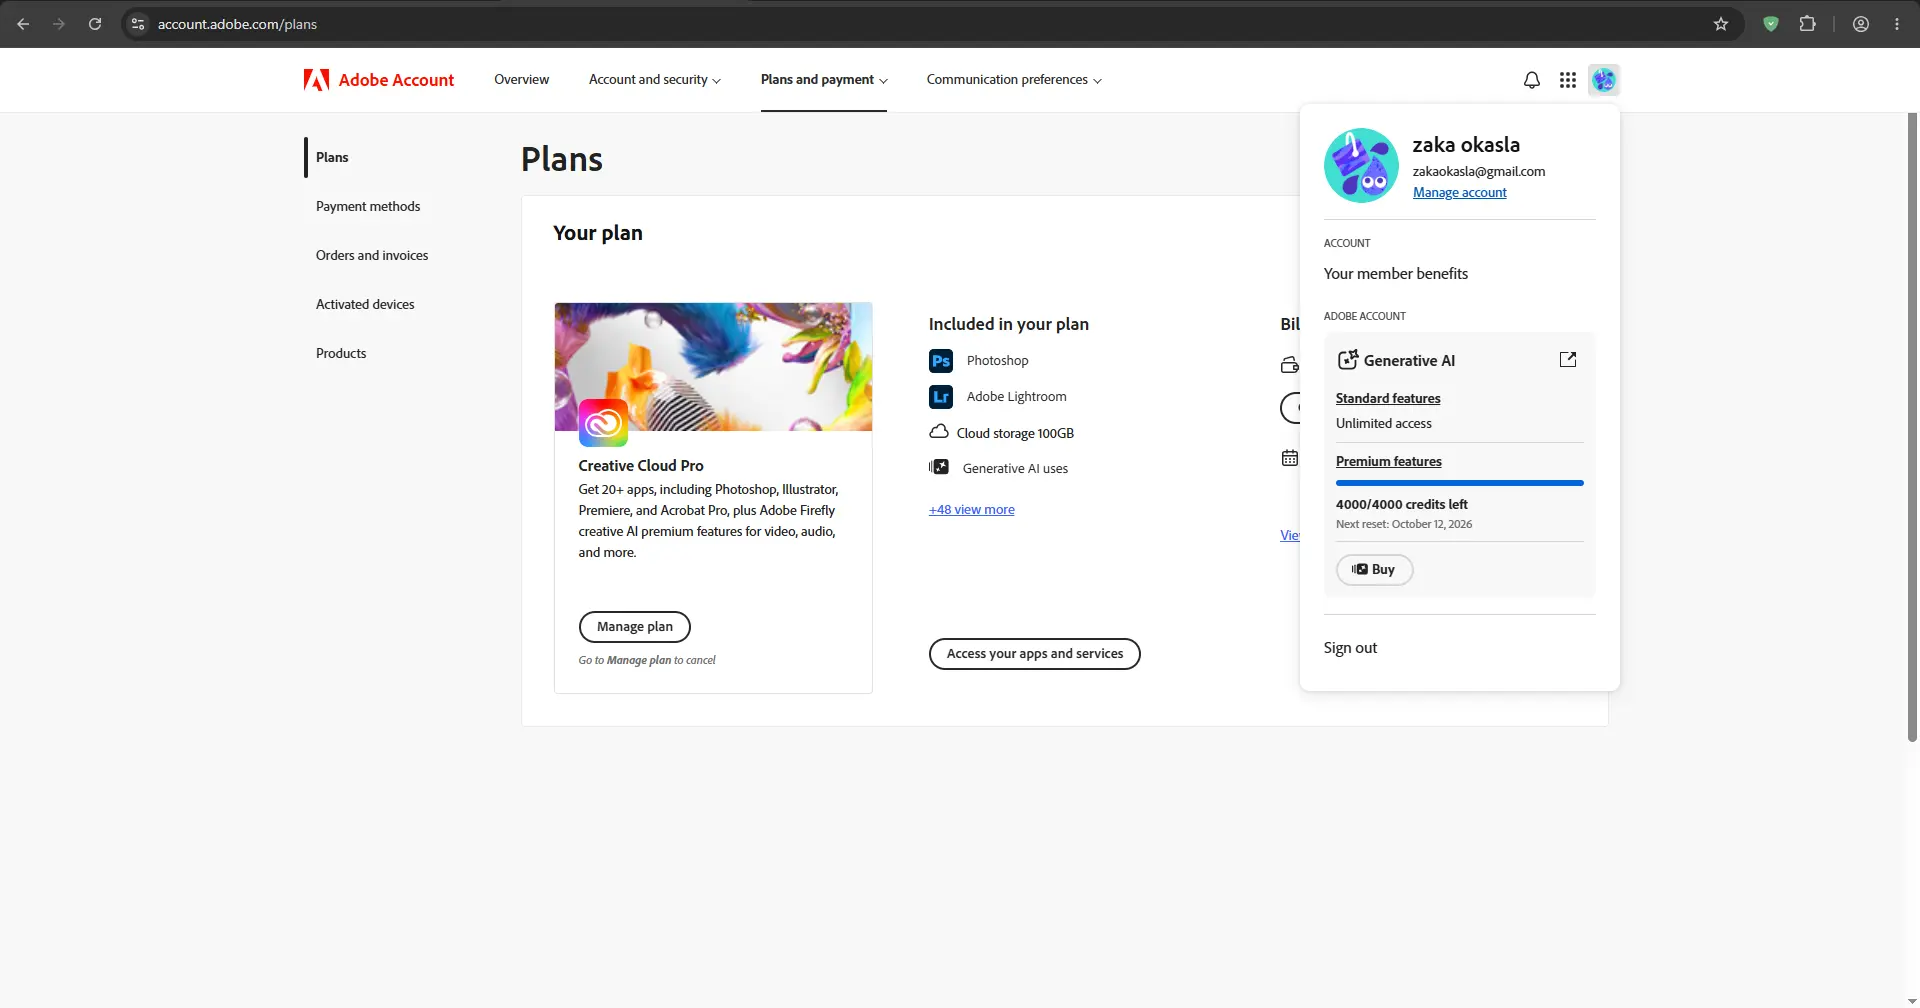Click the billing calendar icon

point(1290,458)
